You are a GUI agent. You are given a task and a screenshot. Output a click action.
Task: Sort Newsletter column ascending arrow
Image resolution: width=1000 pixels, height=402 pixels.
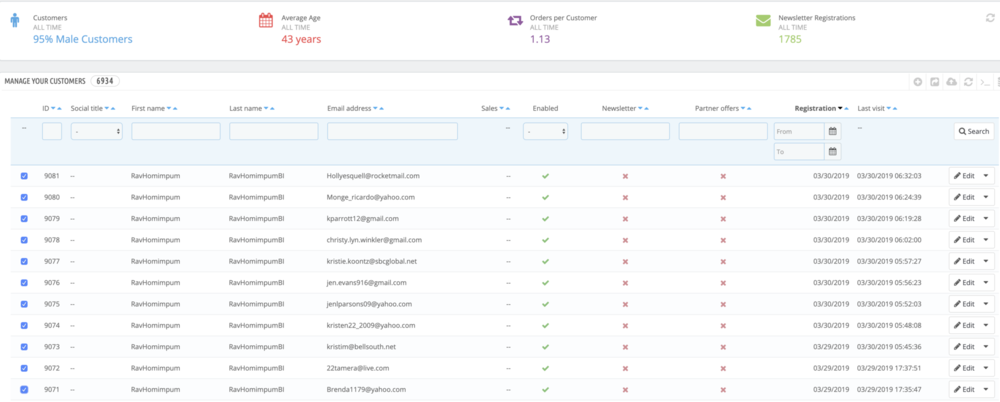point(647,109)
